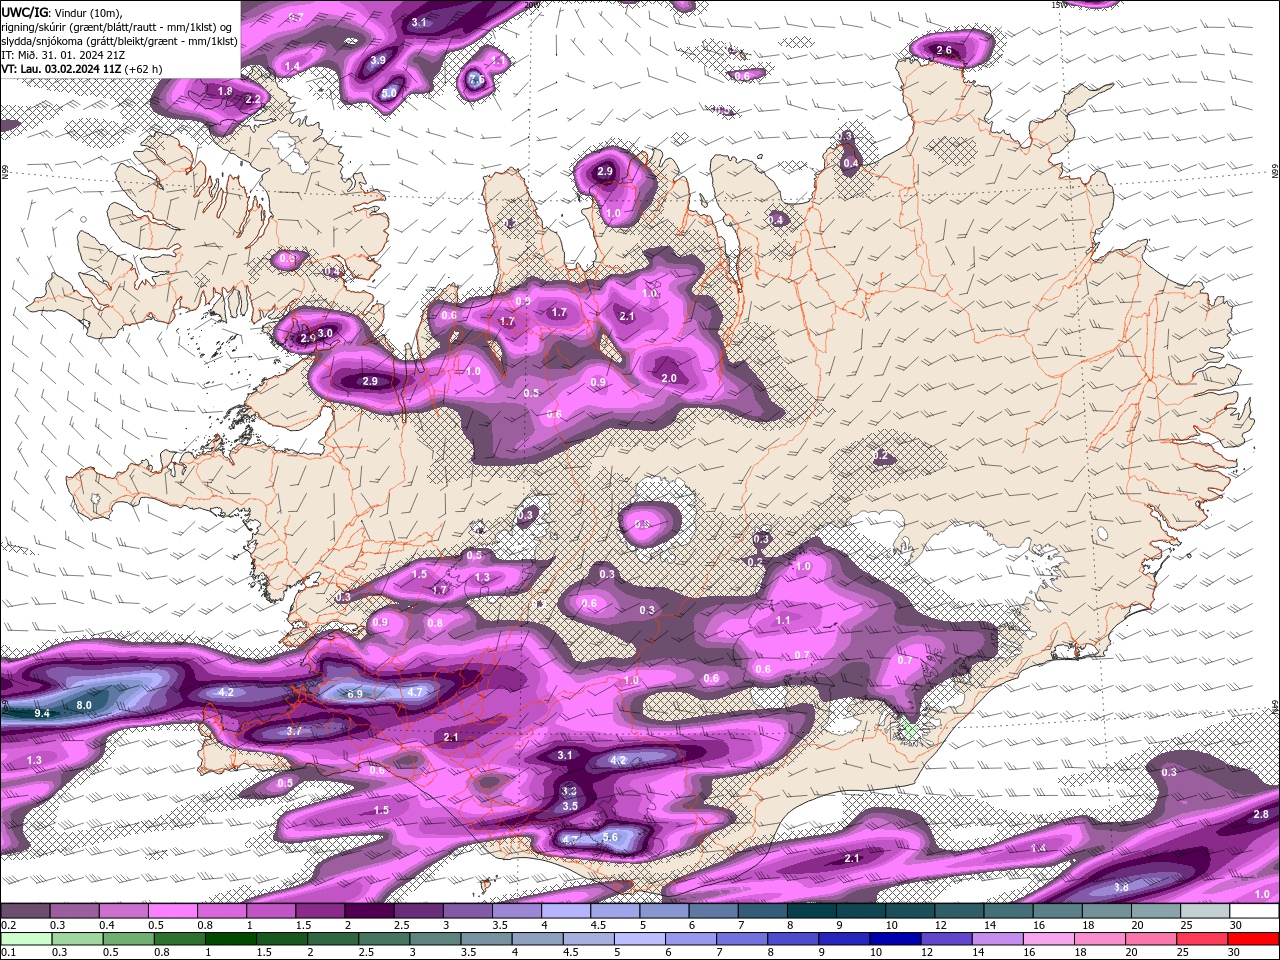Click the 9.4 precipitation value on the map
Image resolution: width=1280 pixels, height=960 pixels.
[42, 713]
